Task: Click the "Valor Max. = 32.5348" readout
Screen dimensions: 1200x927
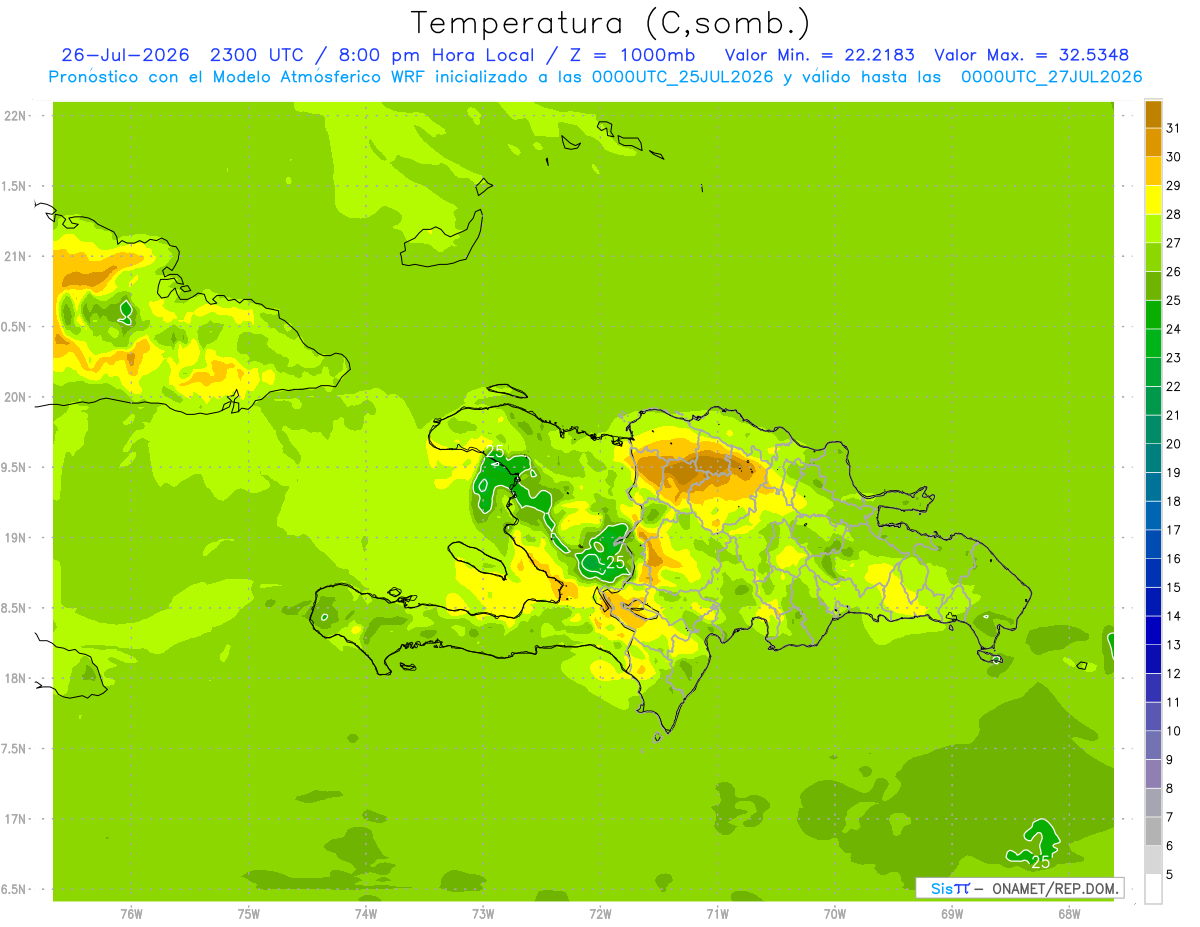Action: coord(1033,55)
